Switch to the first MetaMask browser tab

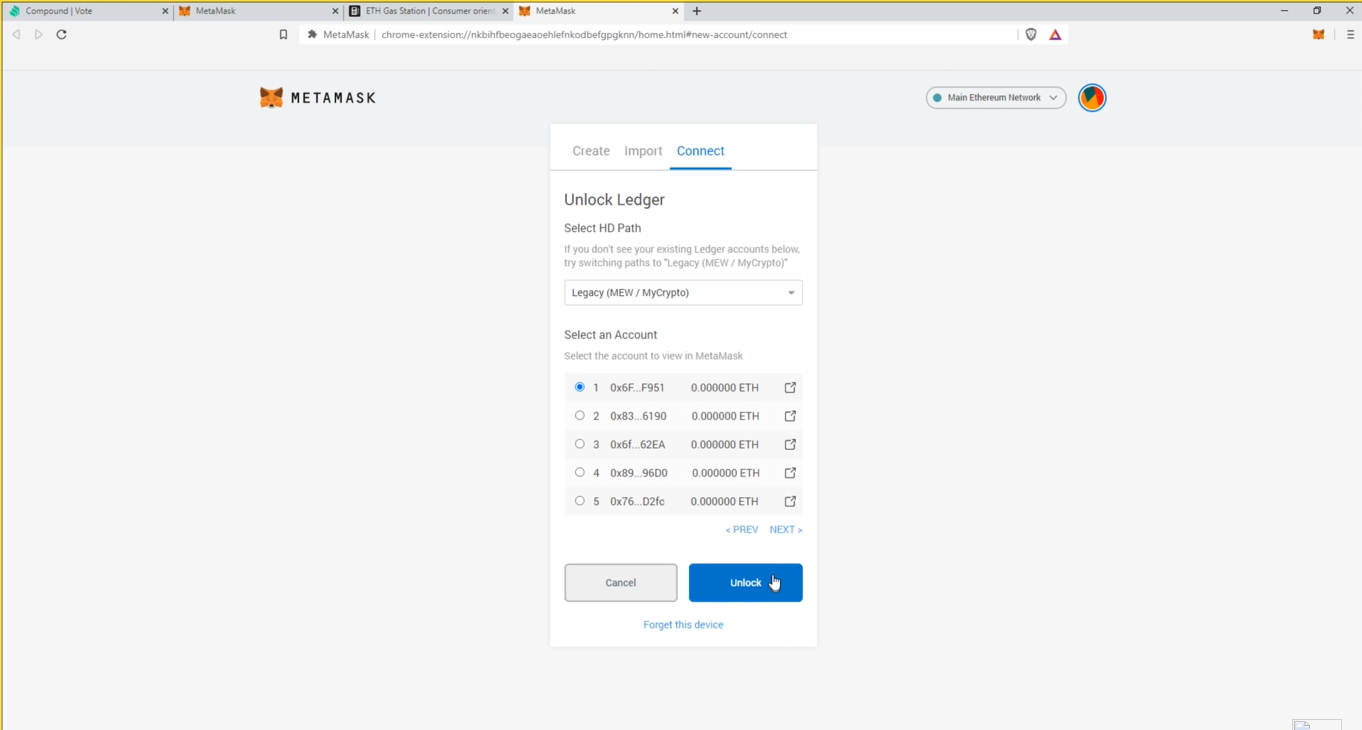tap(258, 11)
